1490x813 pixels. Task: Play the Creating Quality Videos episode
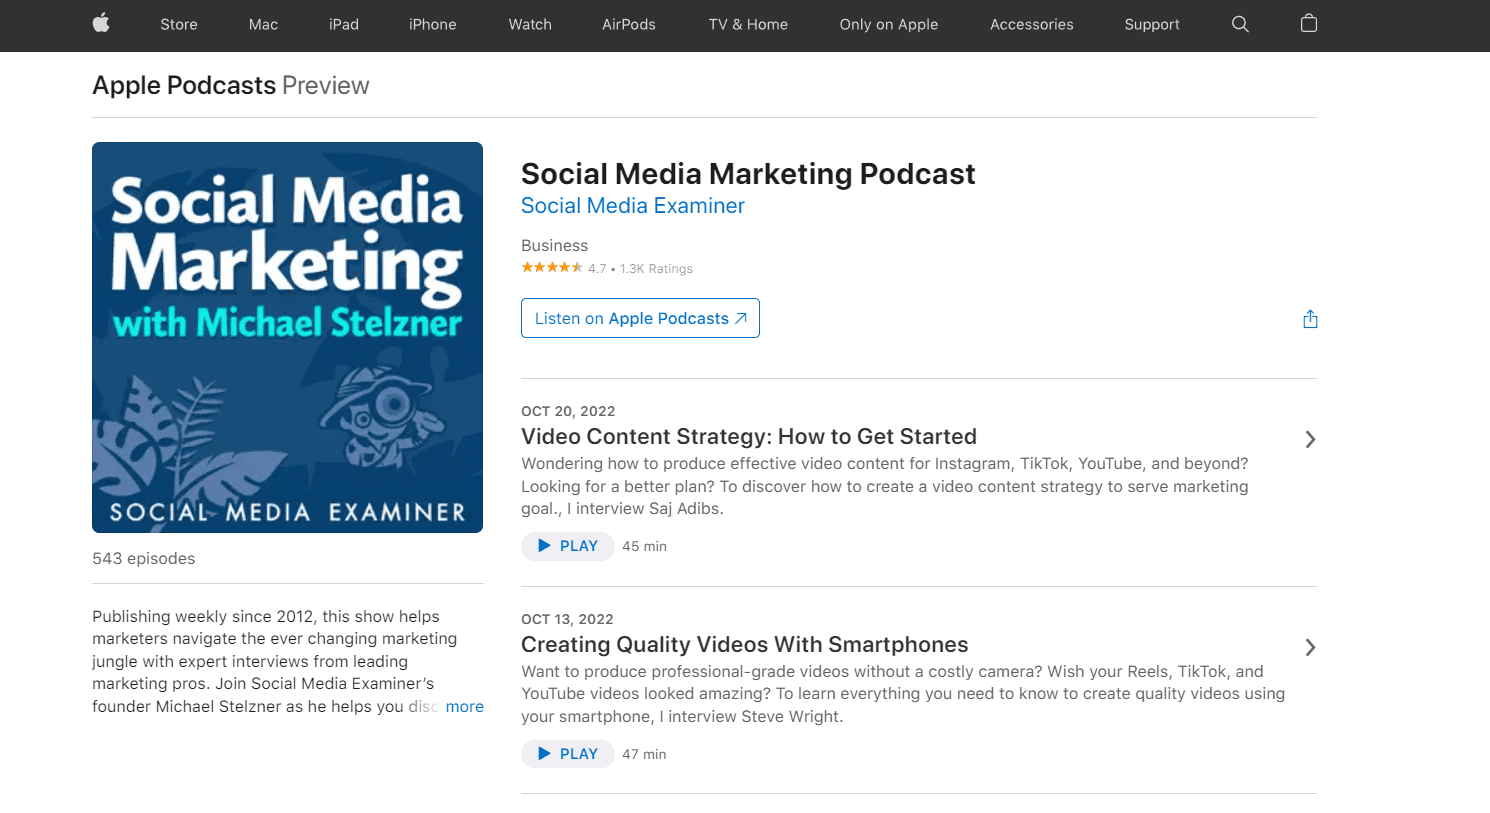567,754
